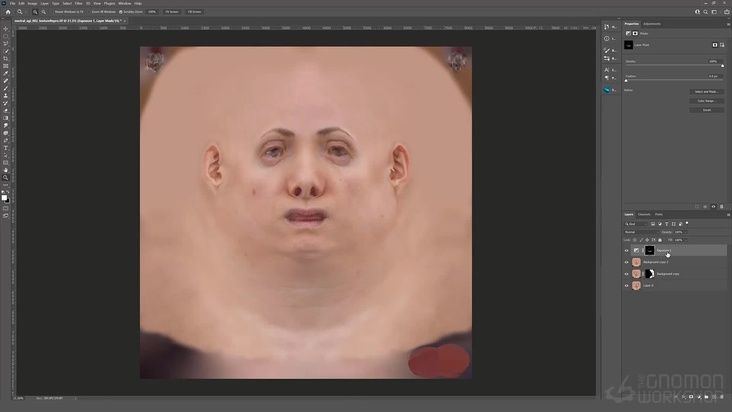Hide the Background copy layer
Image resolution: width=732 pixels, height=412 pixels.
pos(626,274)
